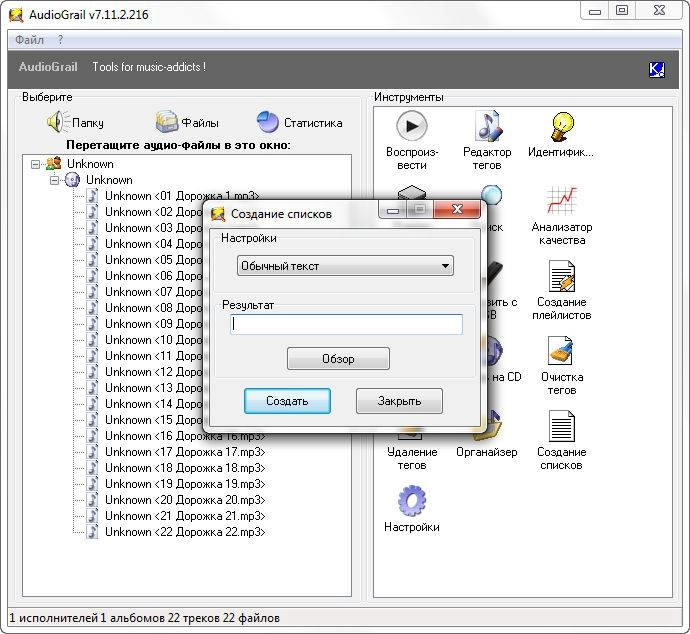Click the Создать button

287,401
